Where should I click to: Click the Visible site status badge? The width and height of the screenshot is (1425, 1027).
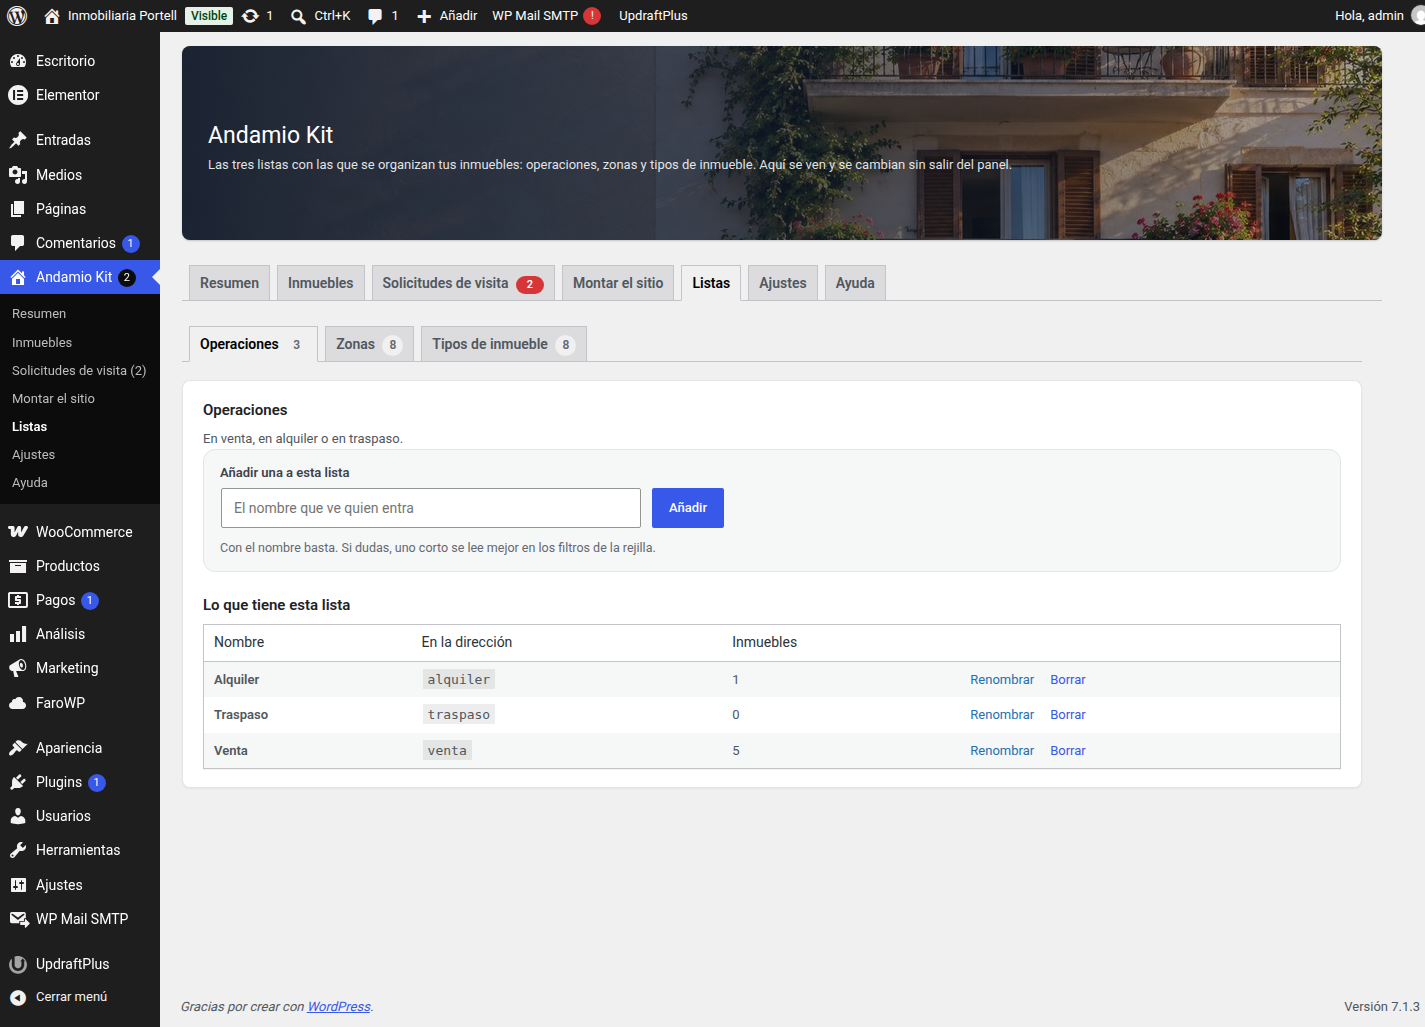209,16
